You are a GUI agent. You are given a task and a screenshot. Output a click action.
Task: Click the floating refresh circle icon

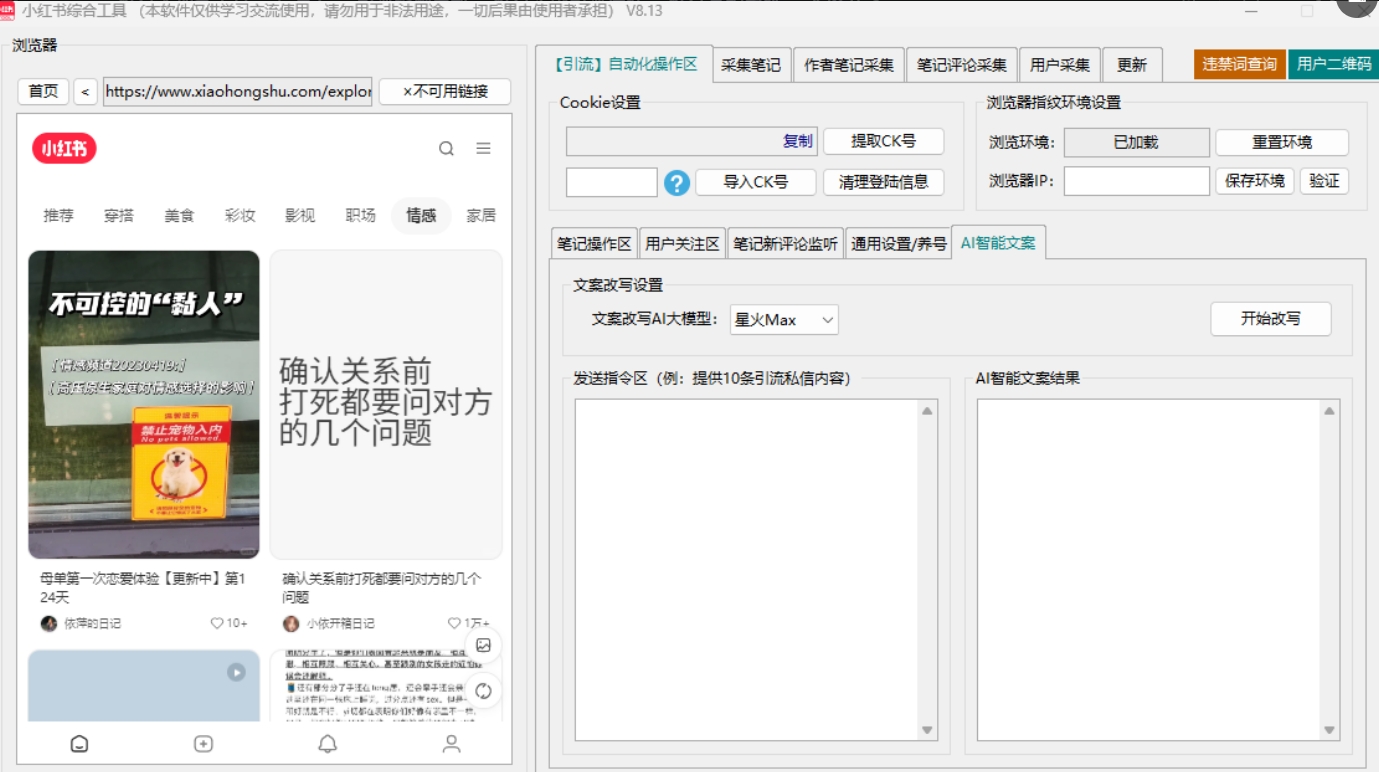click(483, 691)
